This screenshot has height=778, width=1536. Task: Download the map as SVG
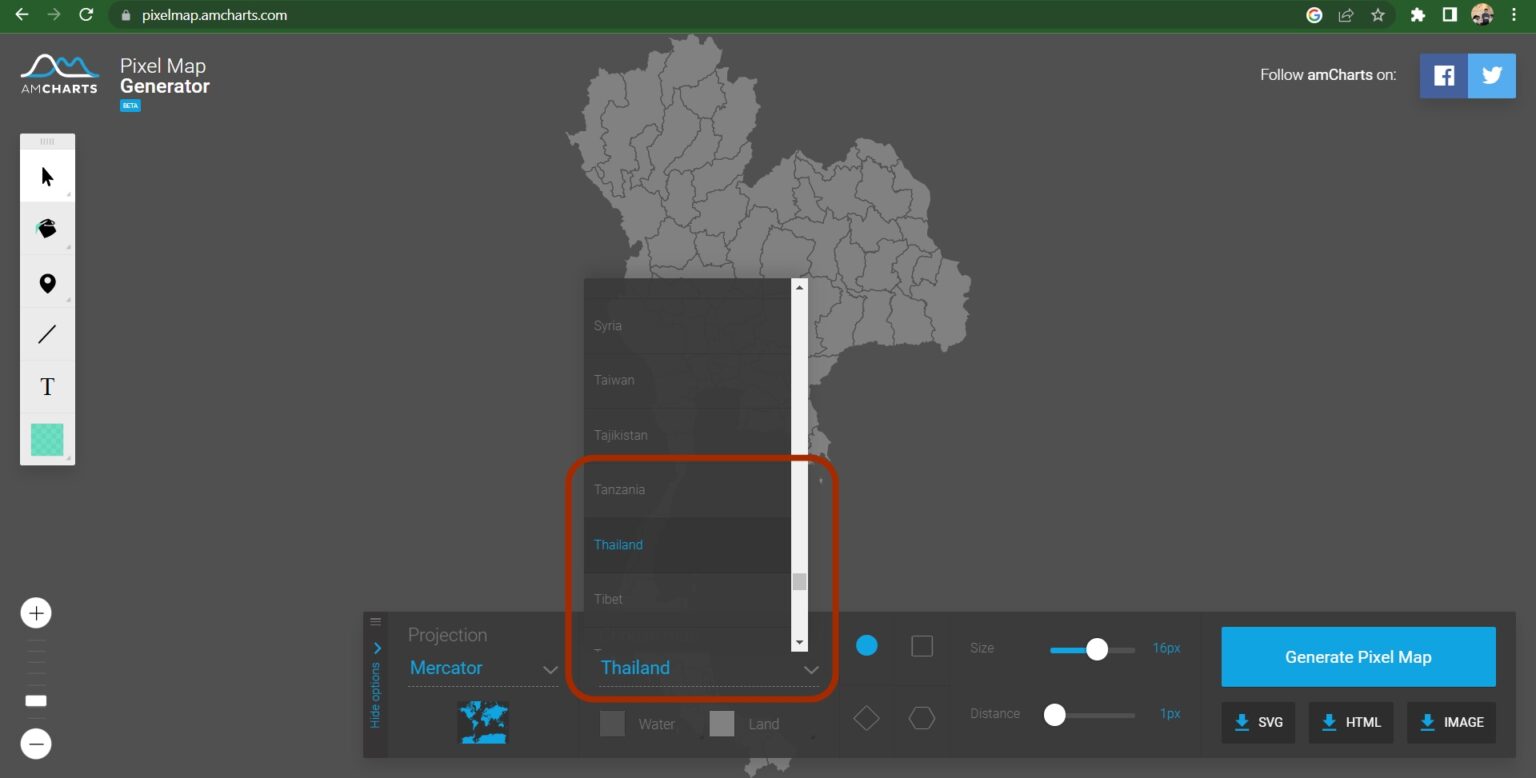click(x=1257, y=722)
